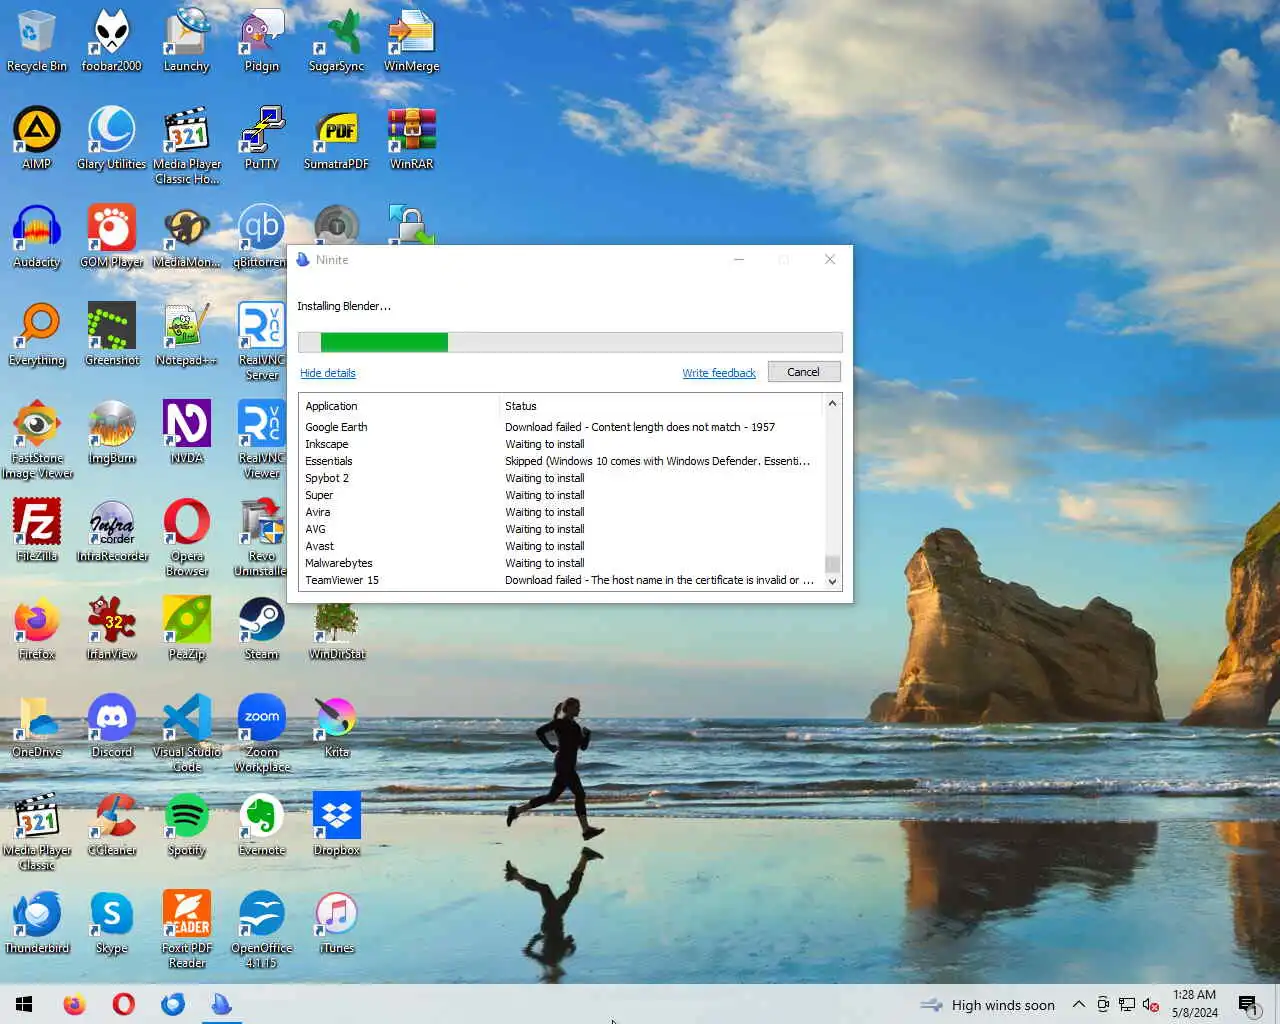Screen dimensions: 1280x1024
Task: Select the Krita desktop shortcut
Action: (336, 726)
